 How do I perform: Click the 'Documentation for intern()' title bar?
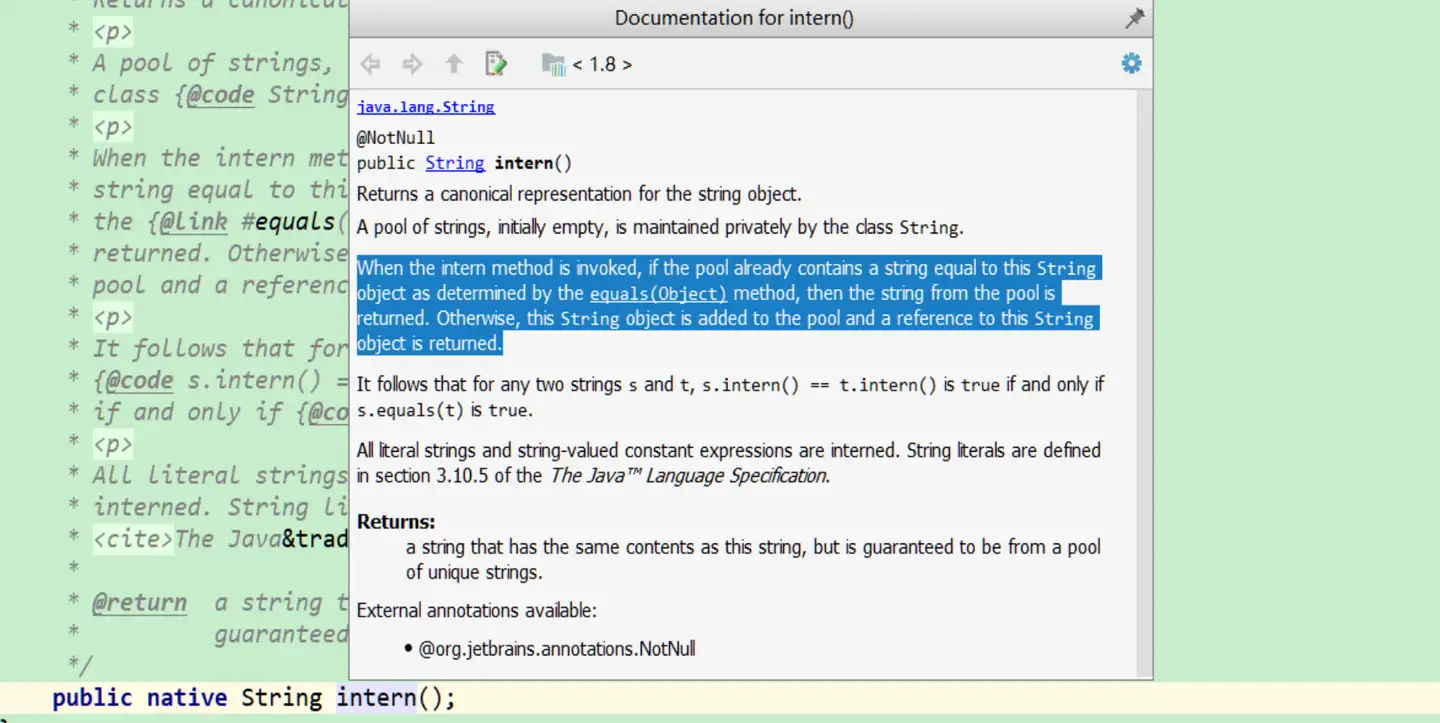[734, 18]
